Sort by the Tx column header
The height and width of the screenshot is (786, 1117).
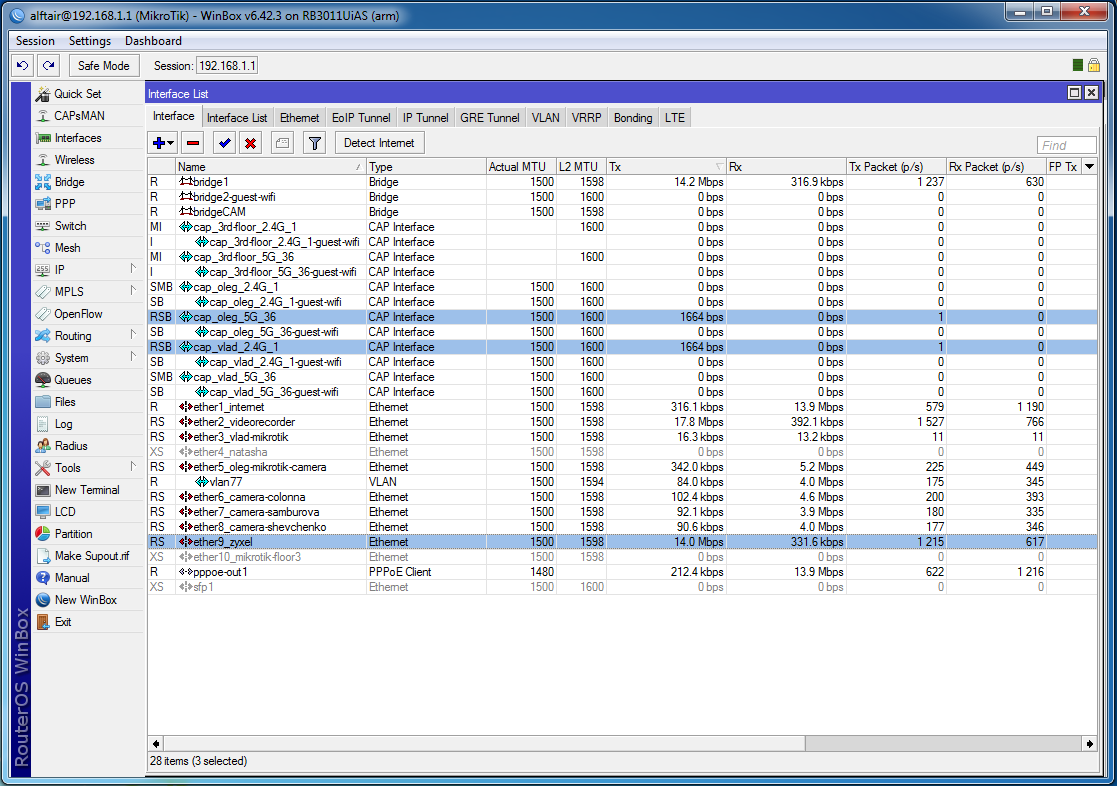tap(666, 167)
